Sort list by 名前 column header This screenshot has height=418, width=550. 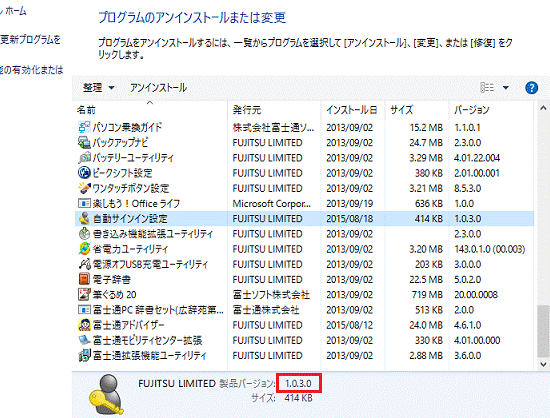pyautogui.click(x=86, y=110)
